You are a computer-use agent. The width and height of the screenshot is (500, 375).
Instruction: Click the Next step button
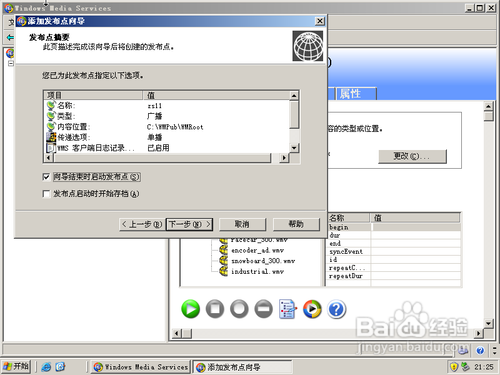coord(189,224)
